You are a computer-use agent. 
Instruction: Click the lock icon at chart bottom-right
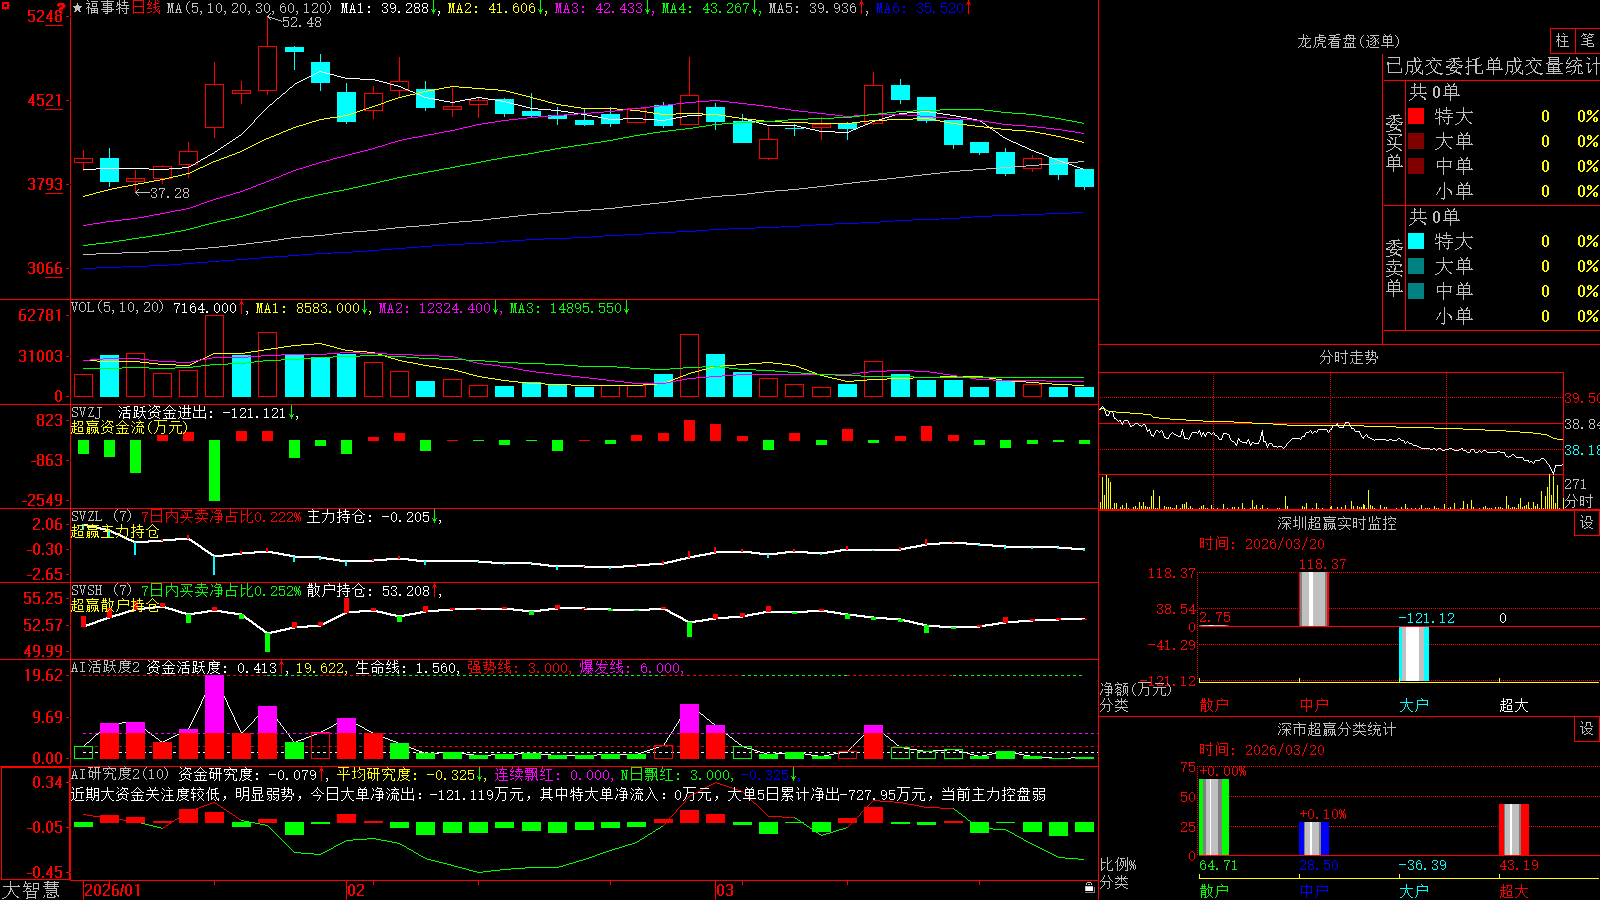(1090, 887)
